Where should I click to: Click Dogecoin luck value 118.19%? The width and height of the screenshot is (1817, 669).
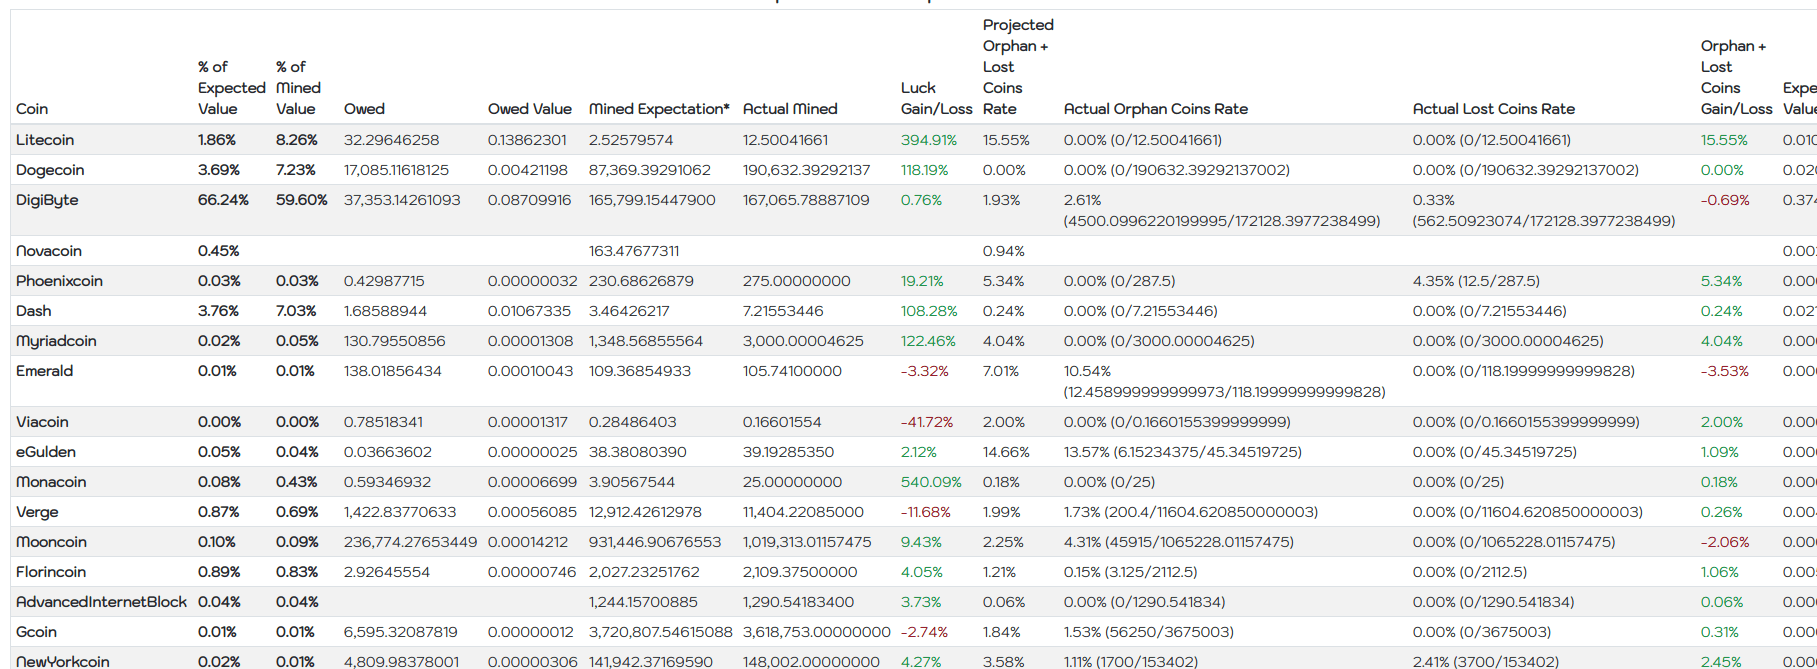pyautogui.click(x=924, y=170)
